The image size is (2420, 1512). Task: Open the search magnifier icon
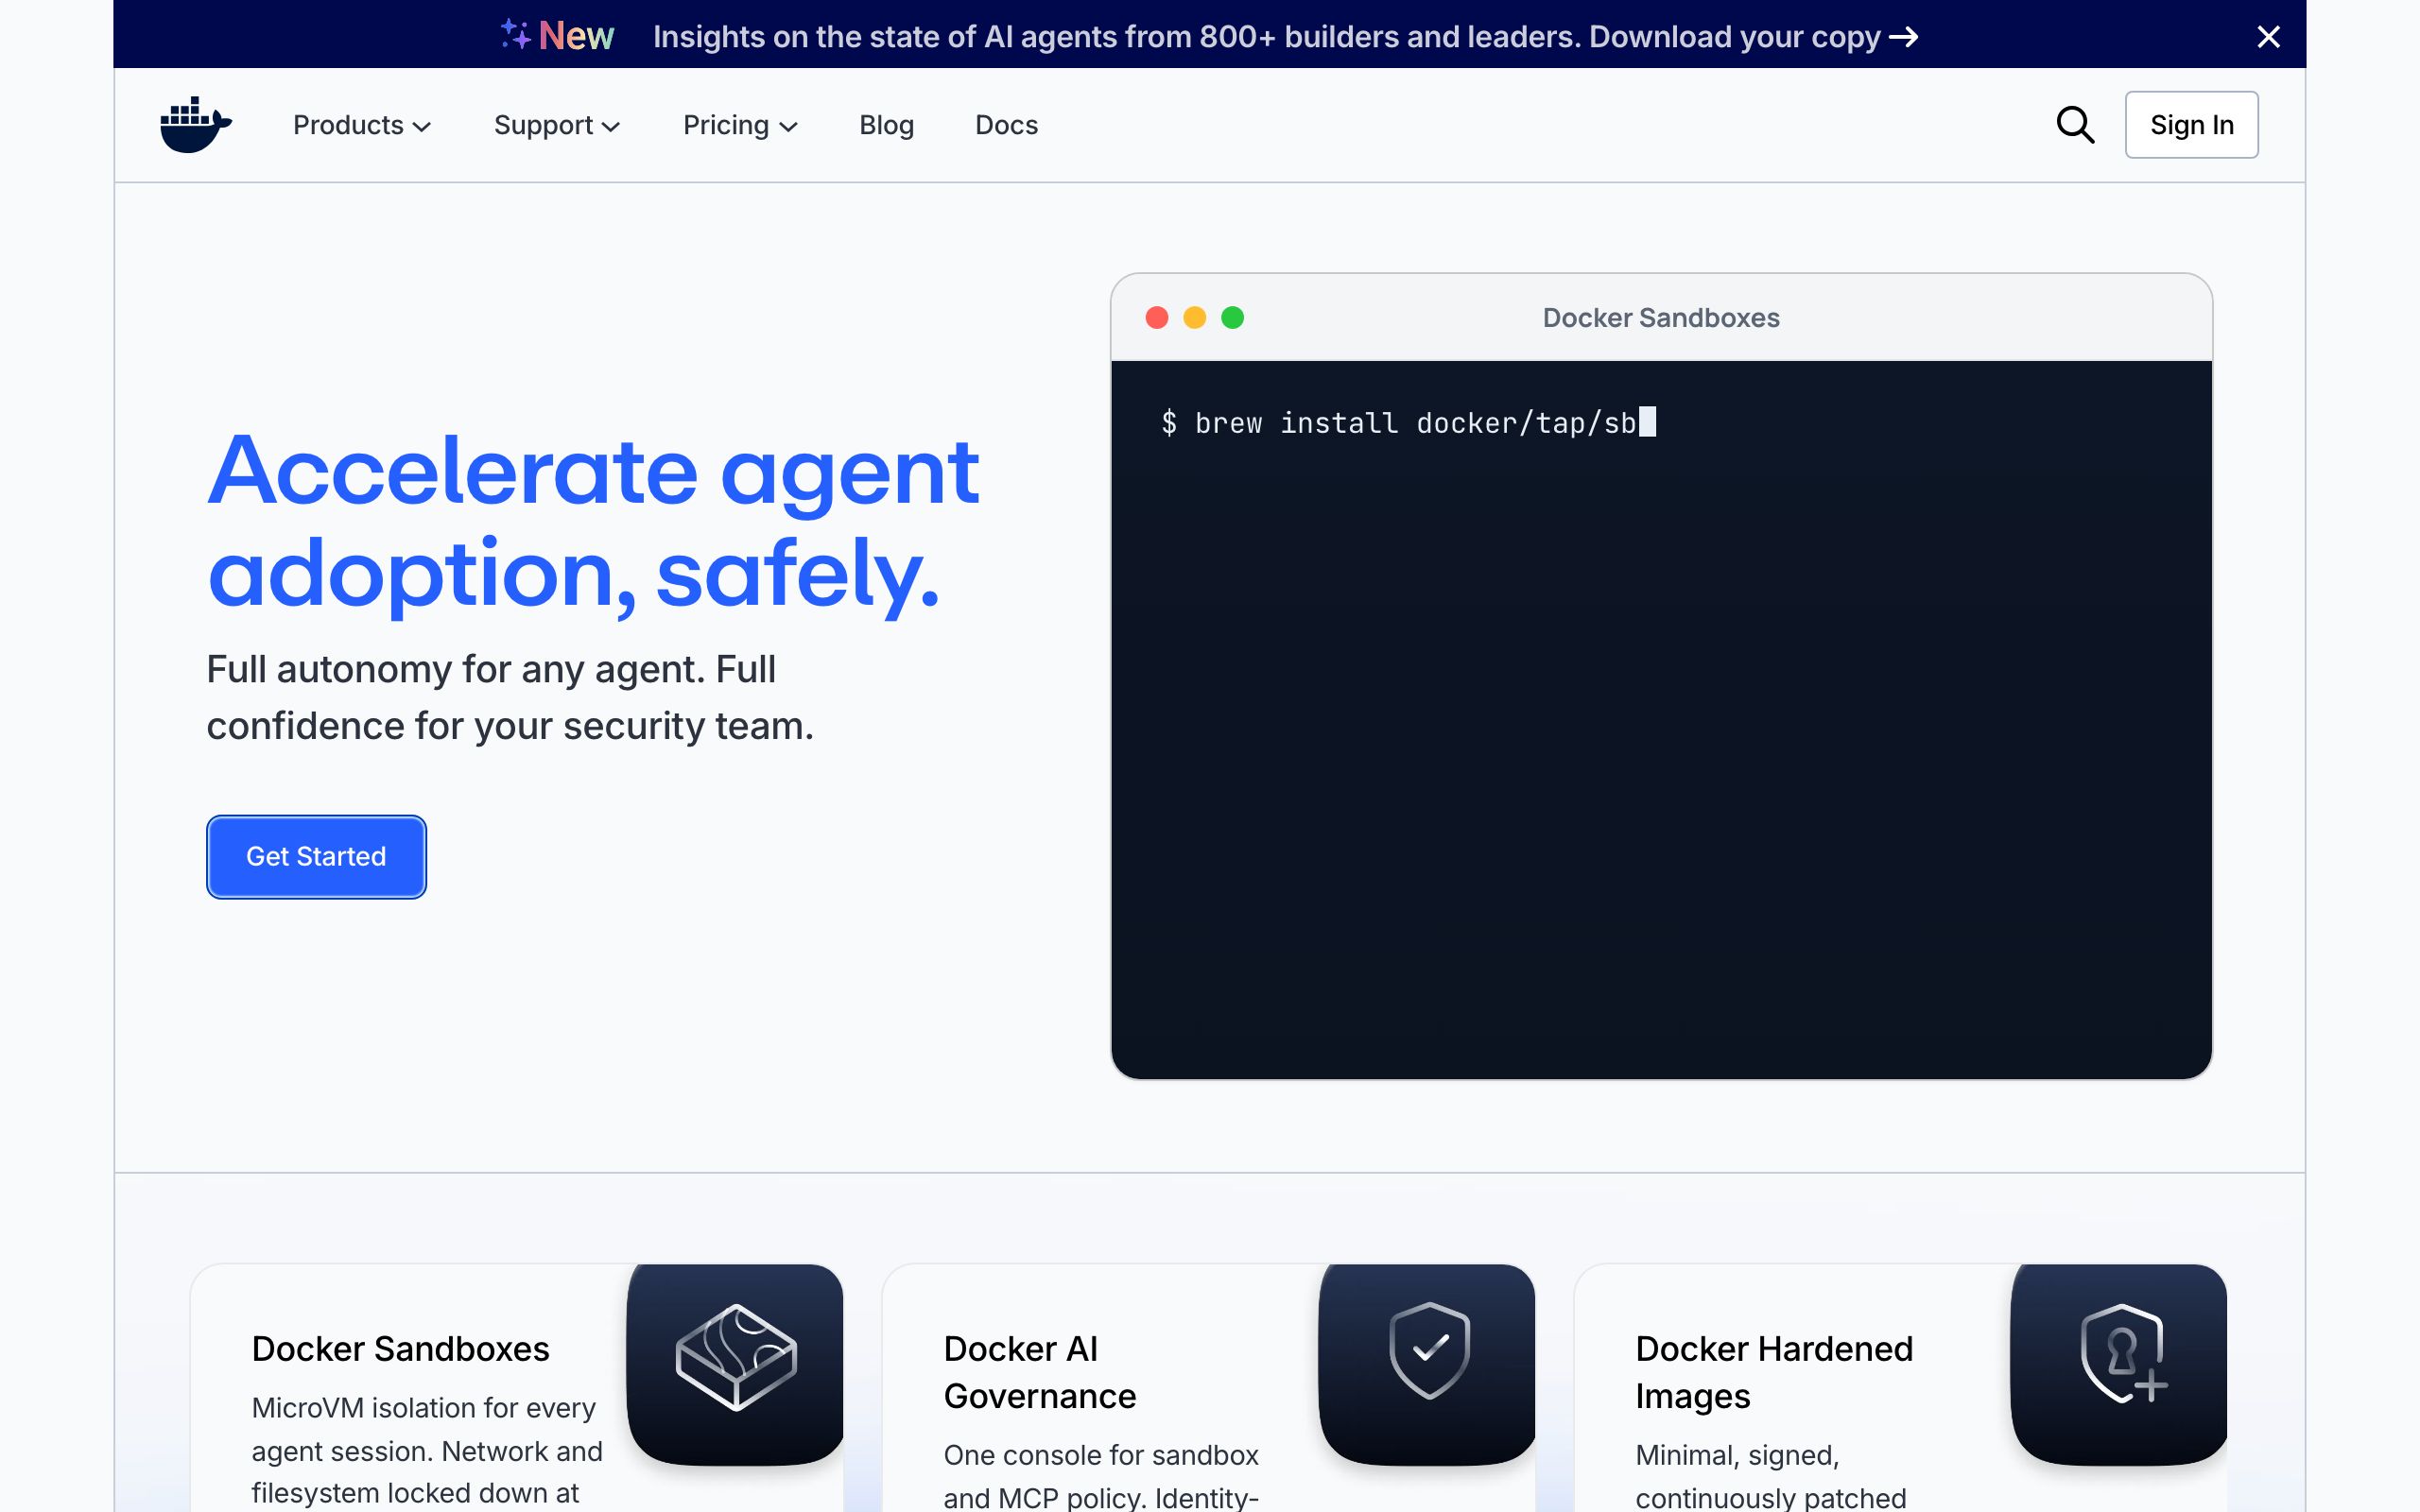coord(2075,125)
